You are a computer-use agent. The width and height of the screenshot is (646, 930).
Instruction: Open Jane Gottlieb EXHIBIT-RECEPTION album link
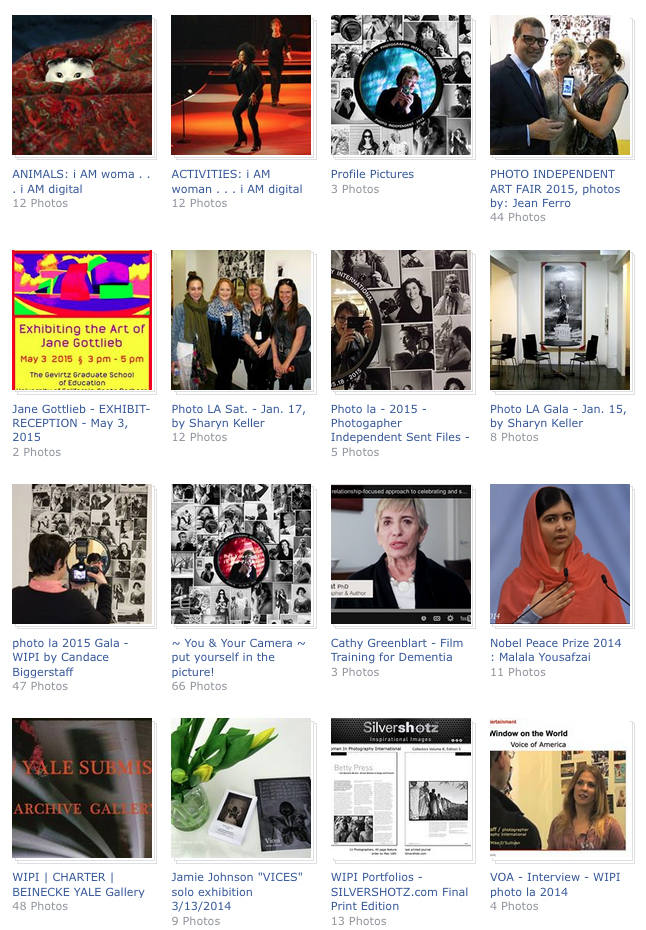pyautogui.click(x=81, y=423)
